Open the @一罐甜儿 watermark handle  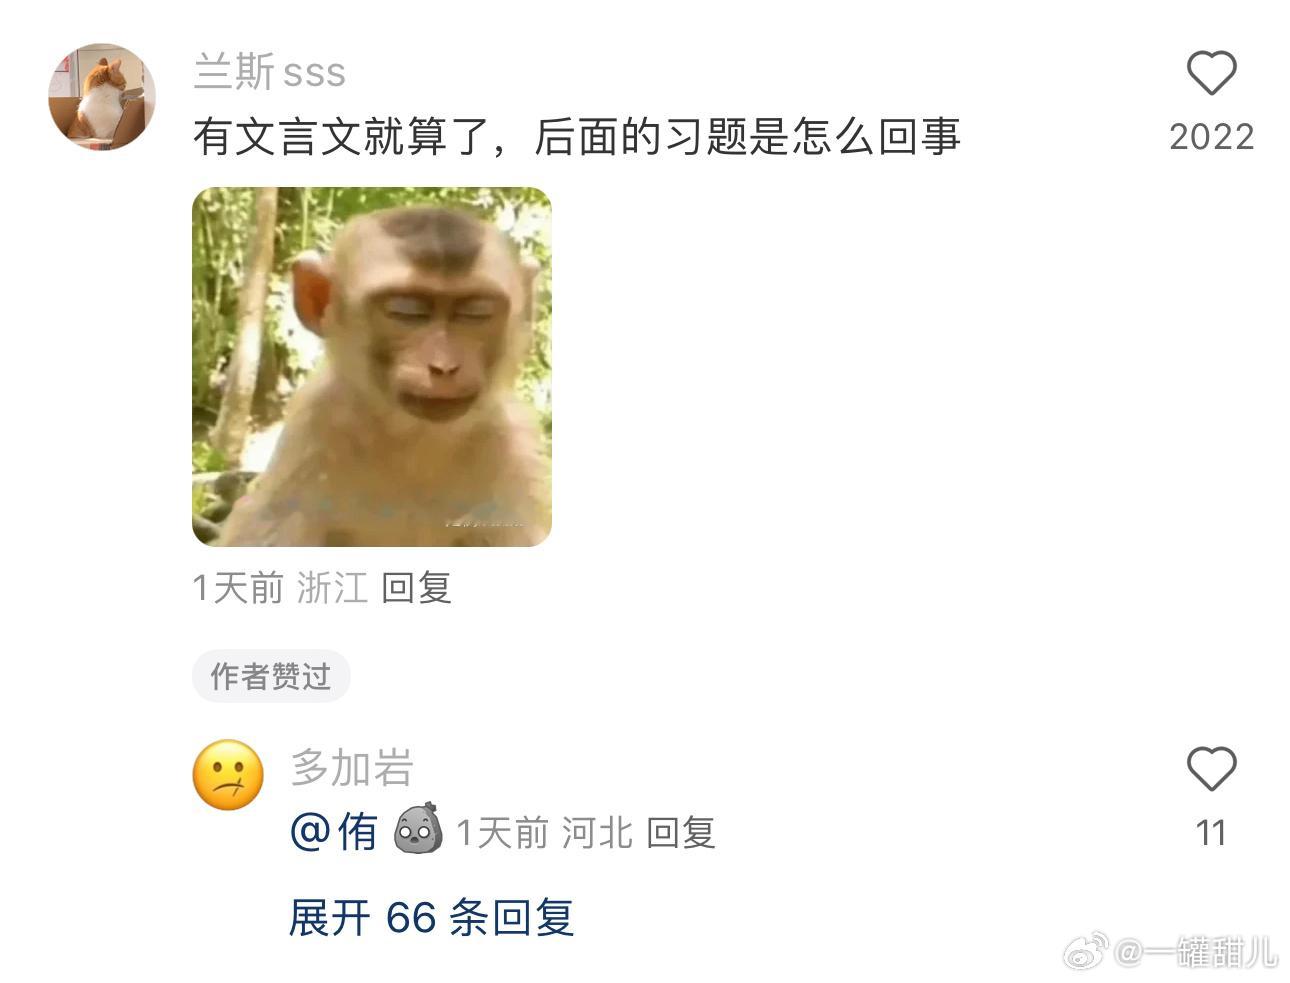[1196, 952]
